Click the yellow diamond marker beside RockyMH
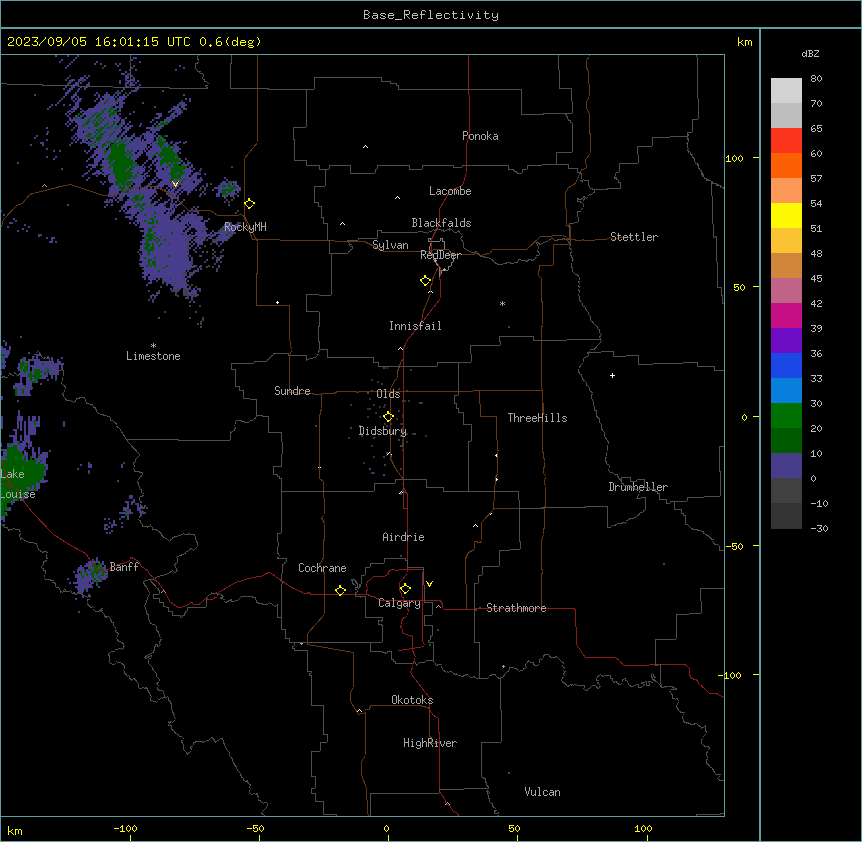The image size is (862, 842). pos(250,204)
